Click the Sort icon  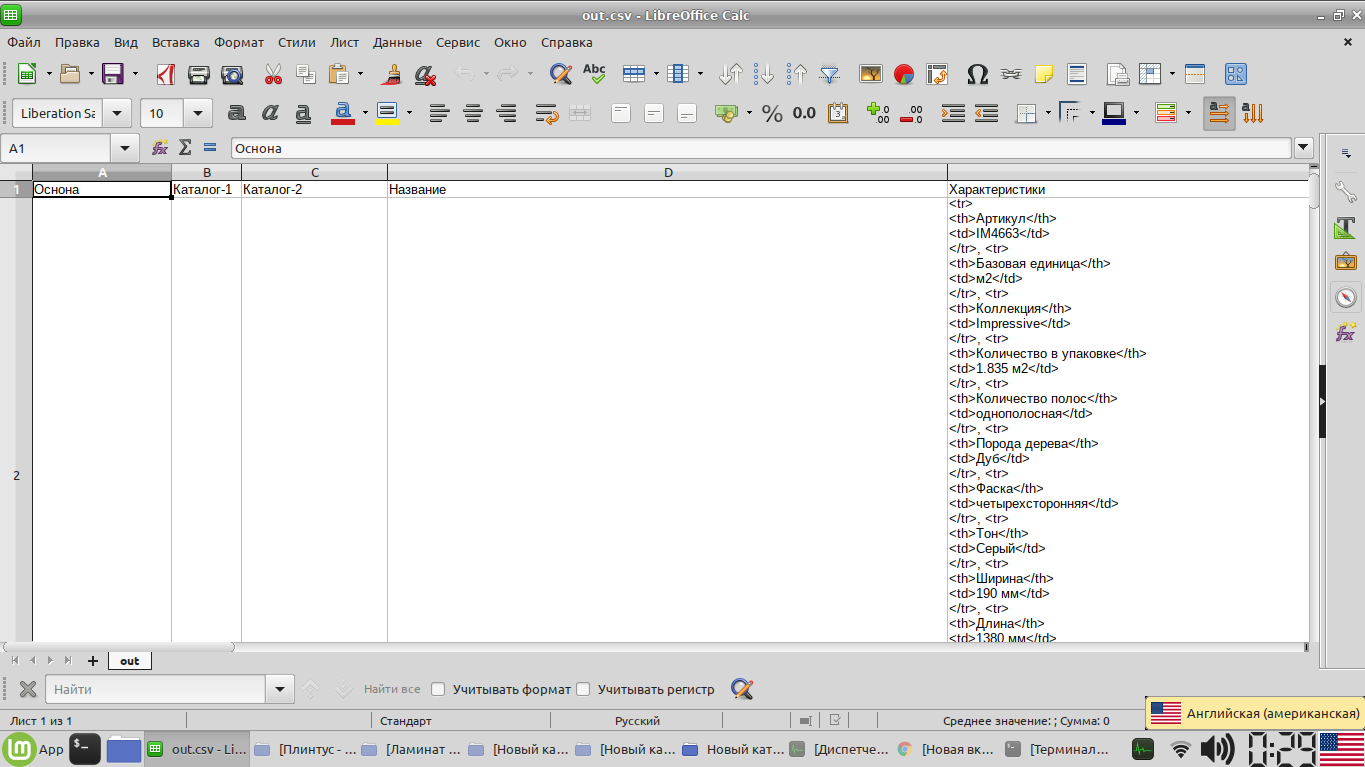(731, 74)
